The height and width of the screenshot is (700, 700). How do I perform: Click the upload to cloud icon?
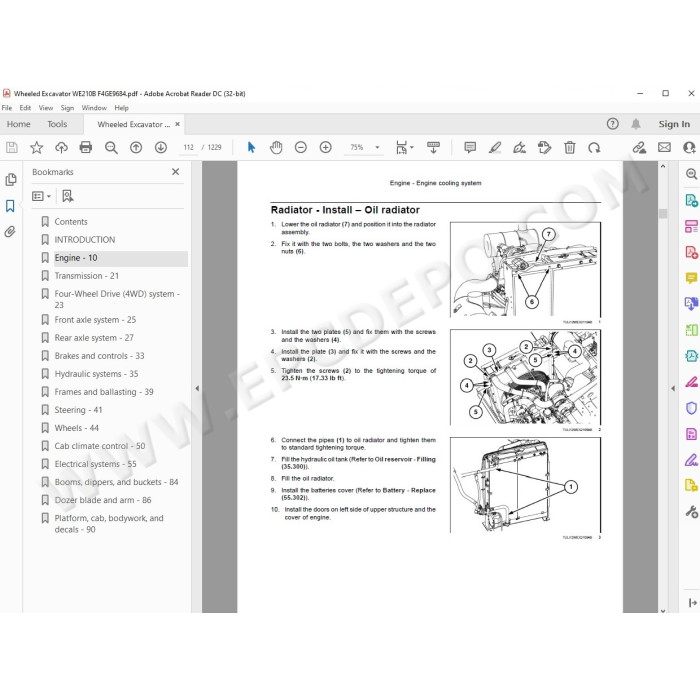[61, 147]
